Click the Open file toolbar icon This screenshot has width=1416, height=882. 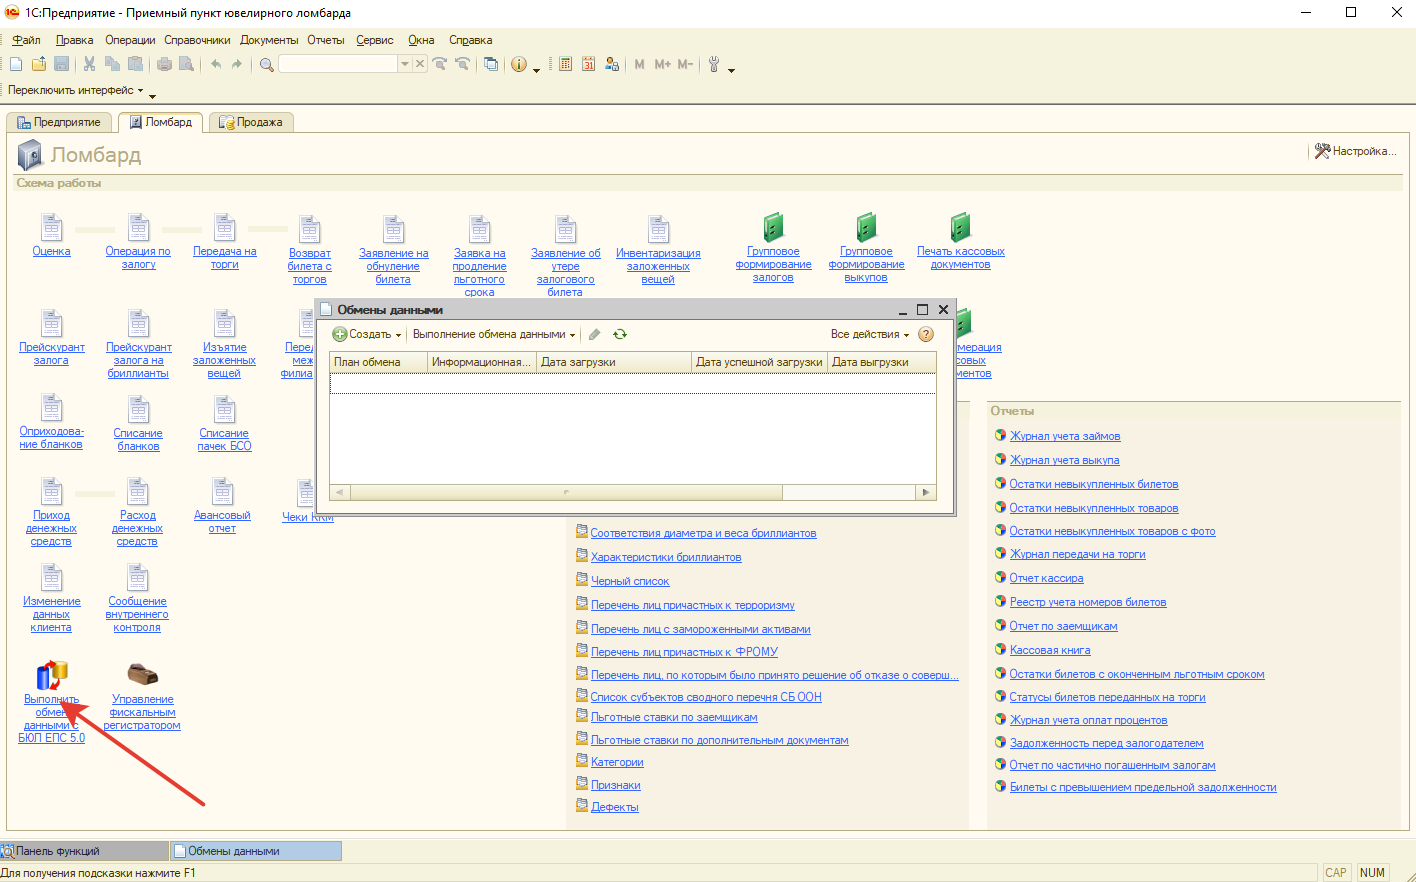39,64
